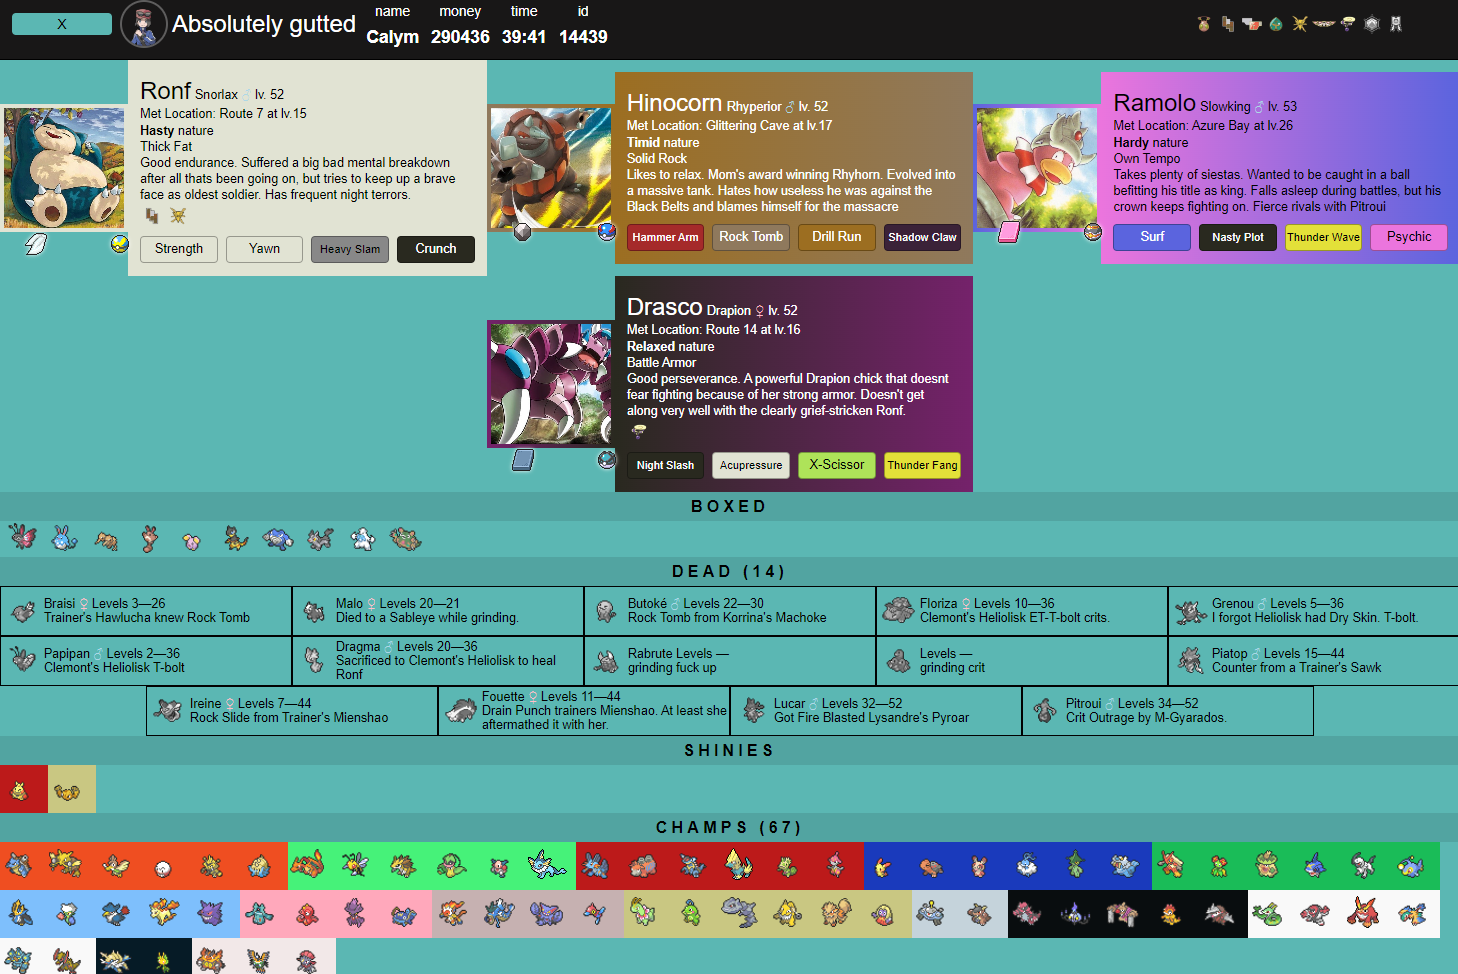Click the Cliff Badge icon in header
The width and height of the screenshot is (1458, 974).
[1228, 24]
